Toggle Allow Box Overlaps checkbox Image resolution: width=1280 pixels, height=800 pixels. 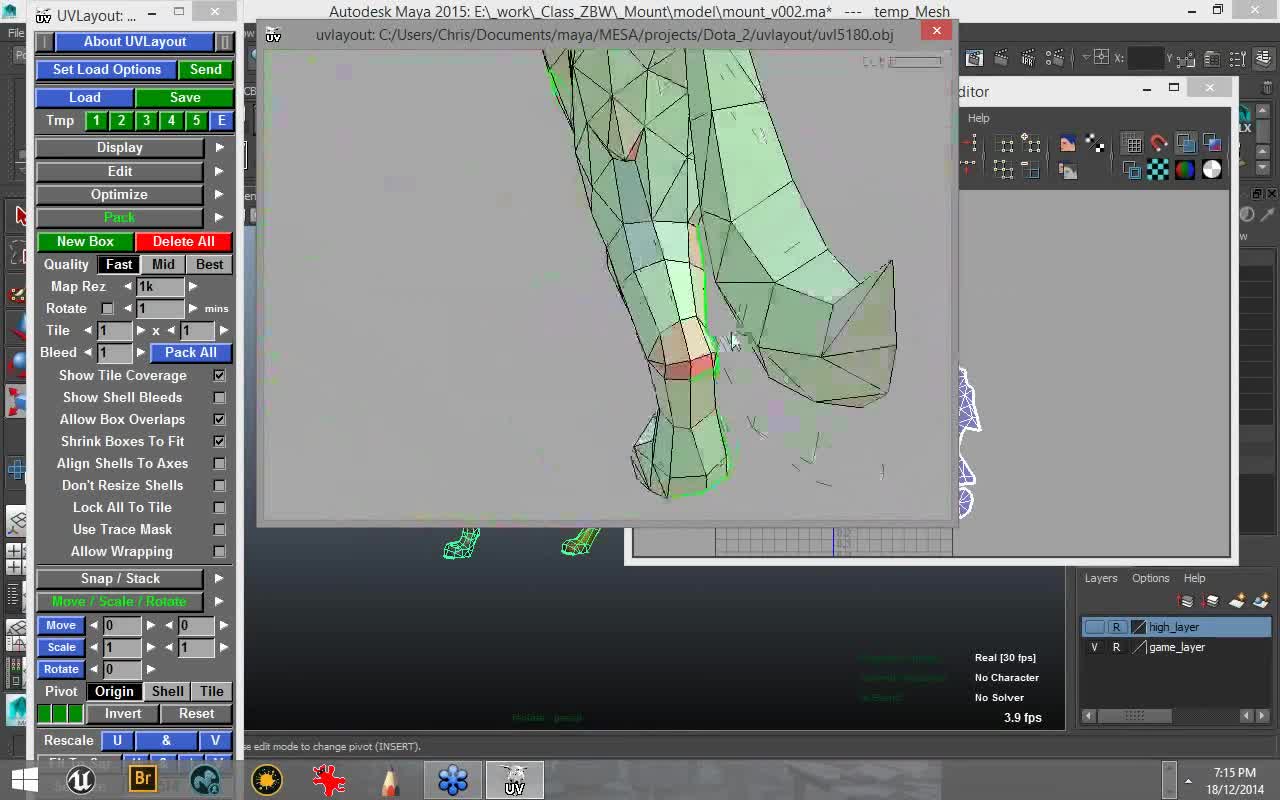pos(219,419)
